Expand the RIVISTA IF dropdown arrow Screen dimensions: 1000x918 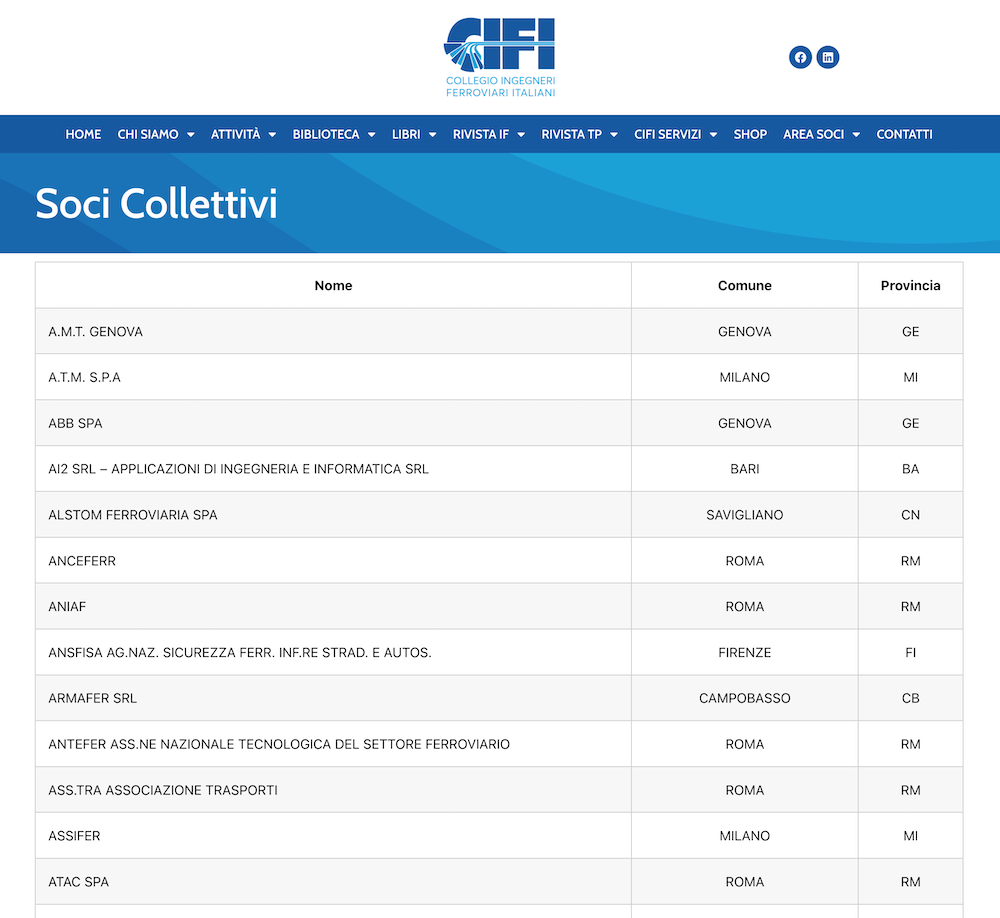coord(521,135)
